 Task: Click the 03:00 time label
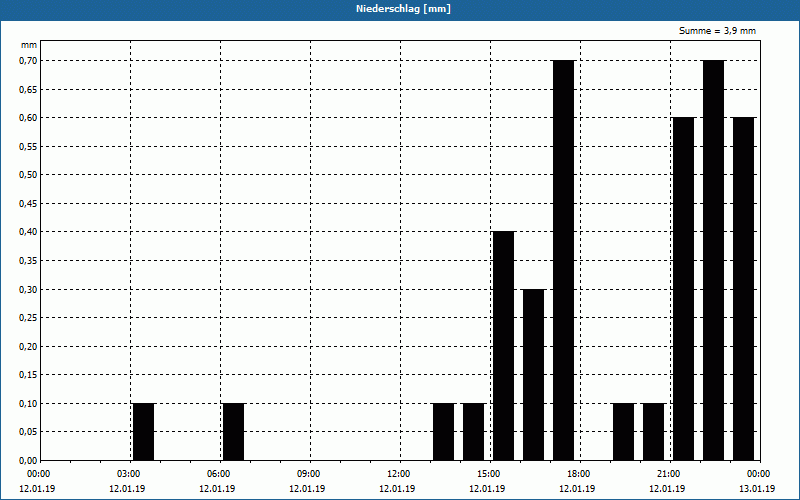tap(129, 474)
